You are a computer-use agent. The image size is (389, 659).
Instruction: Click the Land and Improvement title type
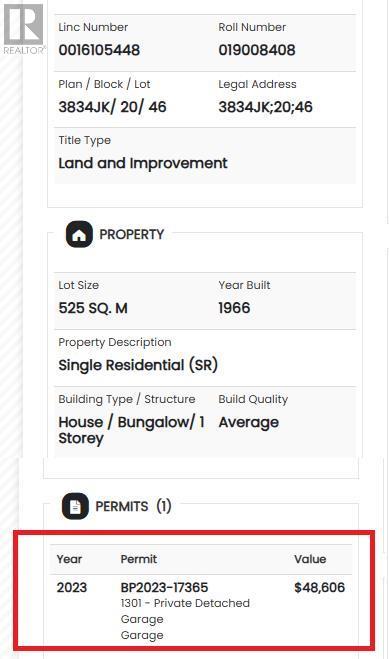pos(143,163)
